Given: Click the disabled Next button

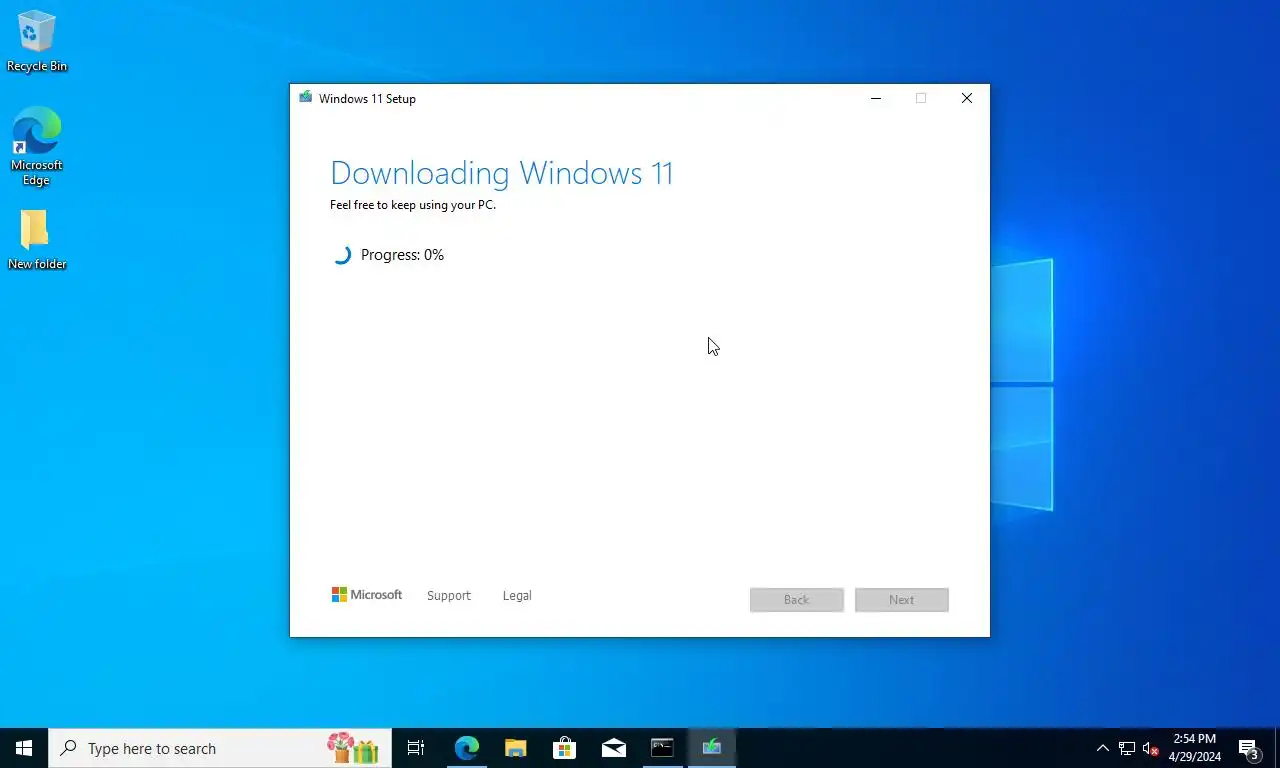Looking at the screenshot, I should coord(902,600).
